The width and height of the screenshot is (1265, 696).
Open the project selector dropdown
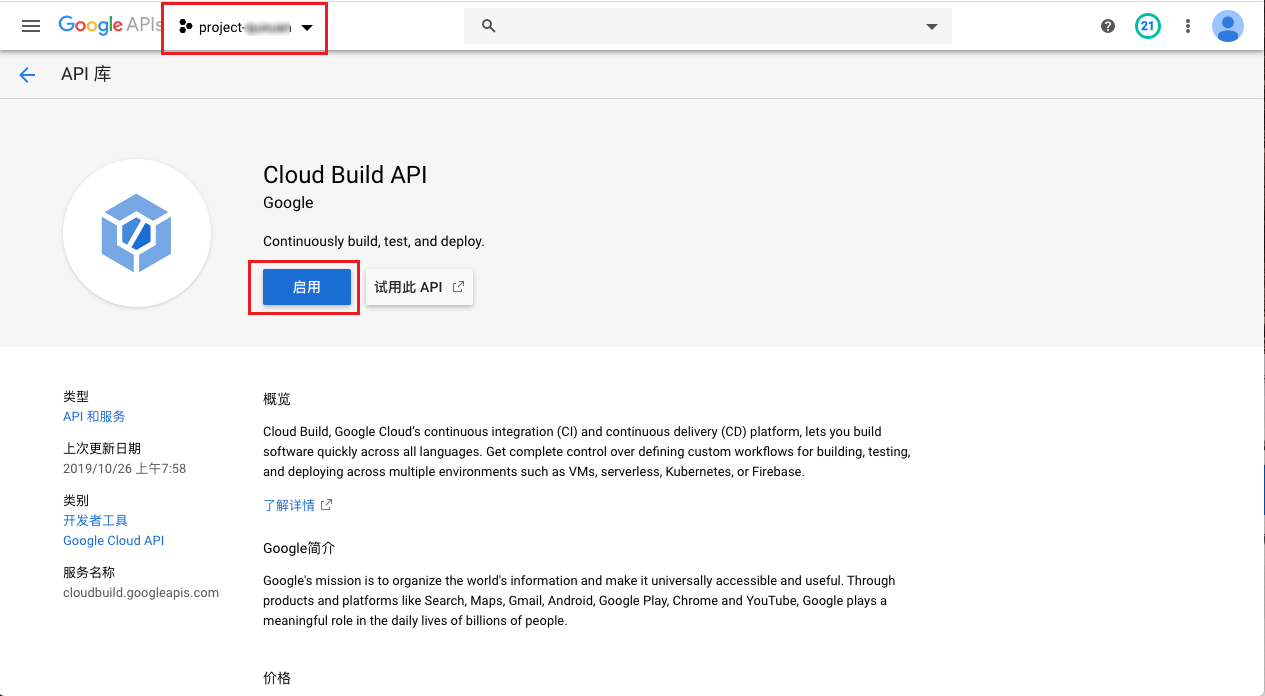(x=246, y=28)
